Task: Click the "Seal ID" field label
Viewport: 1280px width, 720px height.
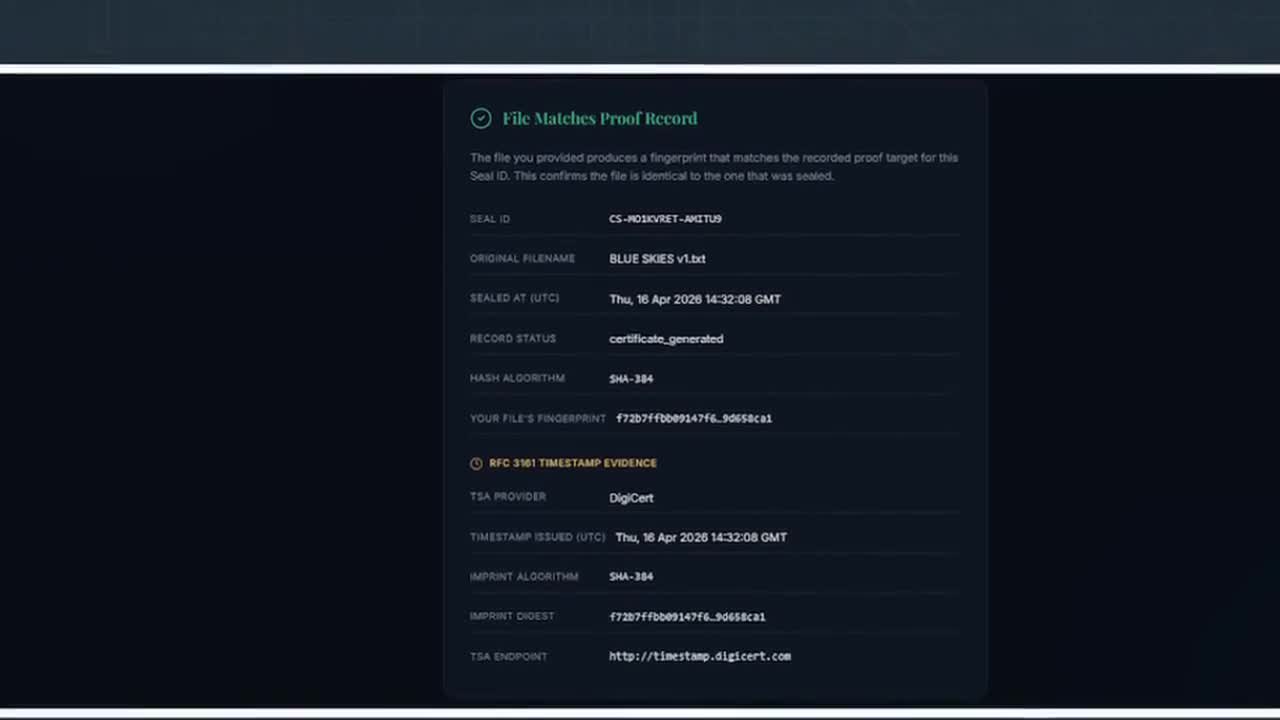Action: (x=490, y=219)
